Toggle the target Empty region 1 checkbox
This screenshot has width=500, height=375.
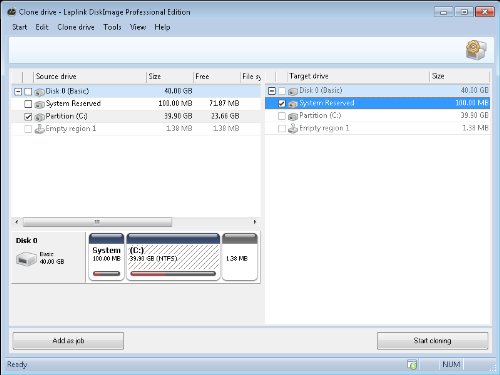click(x=282, y=128)
